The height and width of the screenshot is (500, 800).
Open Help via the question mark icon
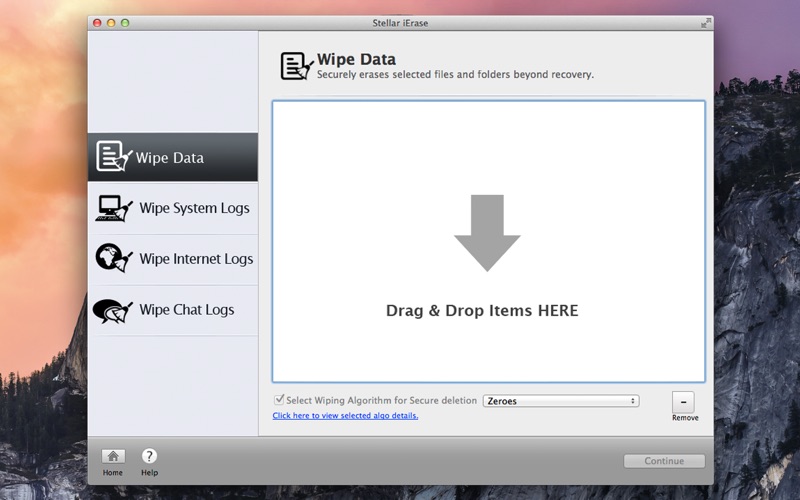[x=149, y=456]
